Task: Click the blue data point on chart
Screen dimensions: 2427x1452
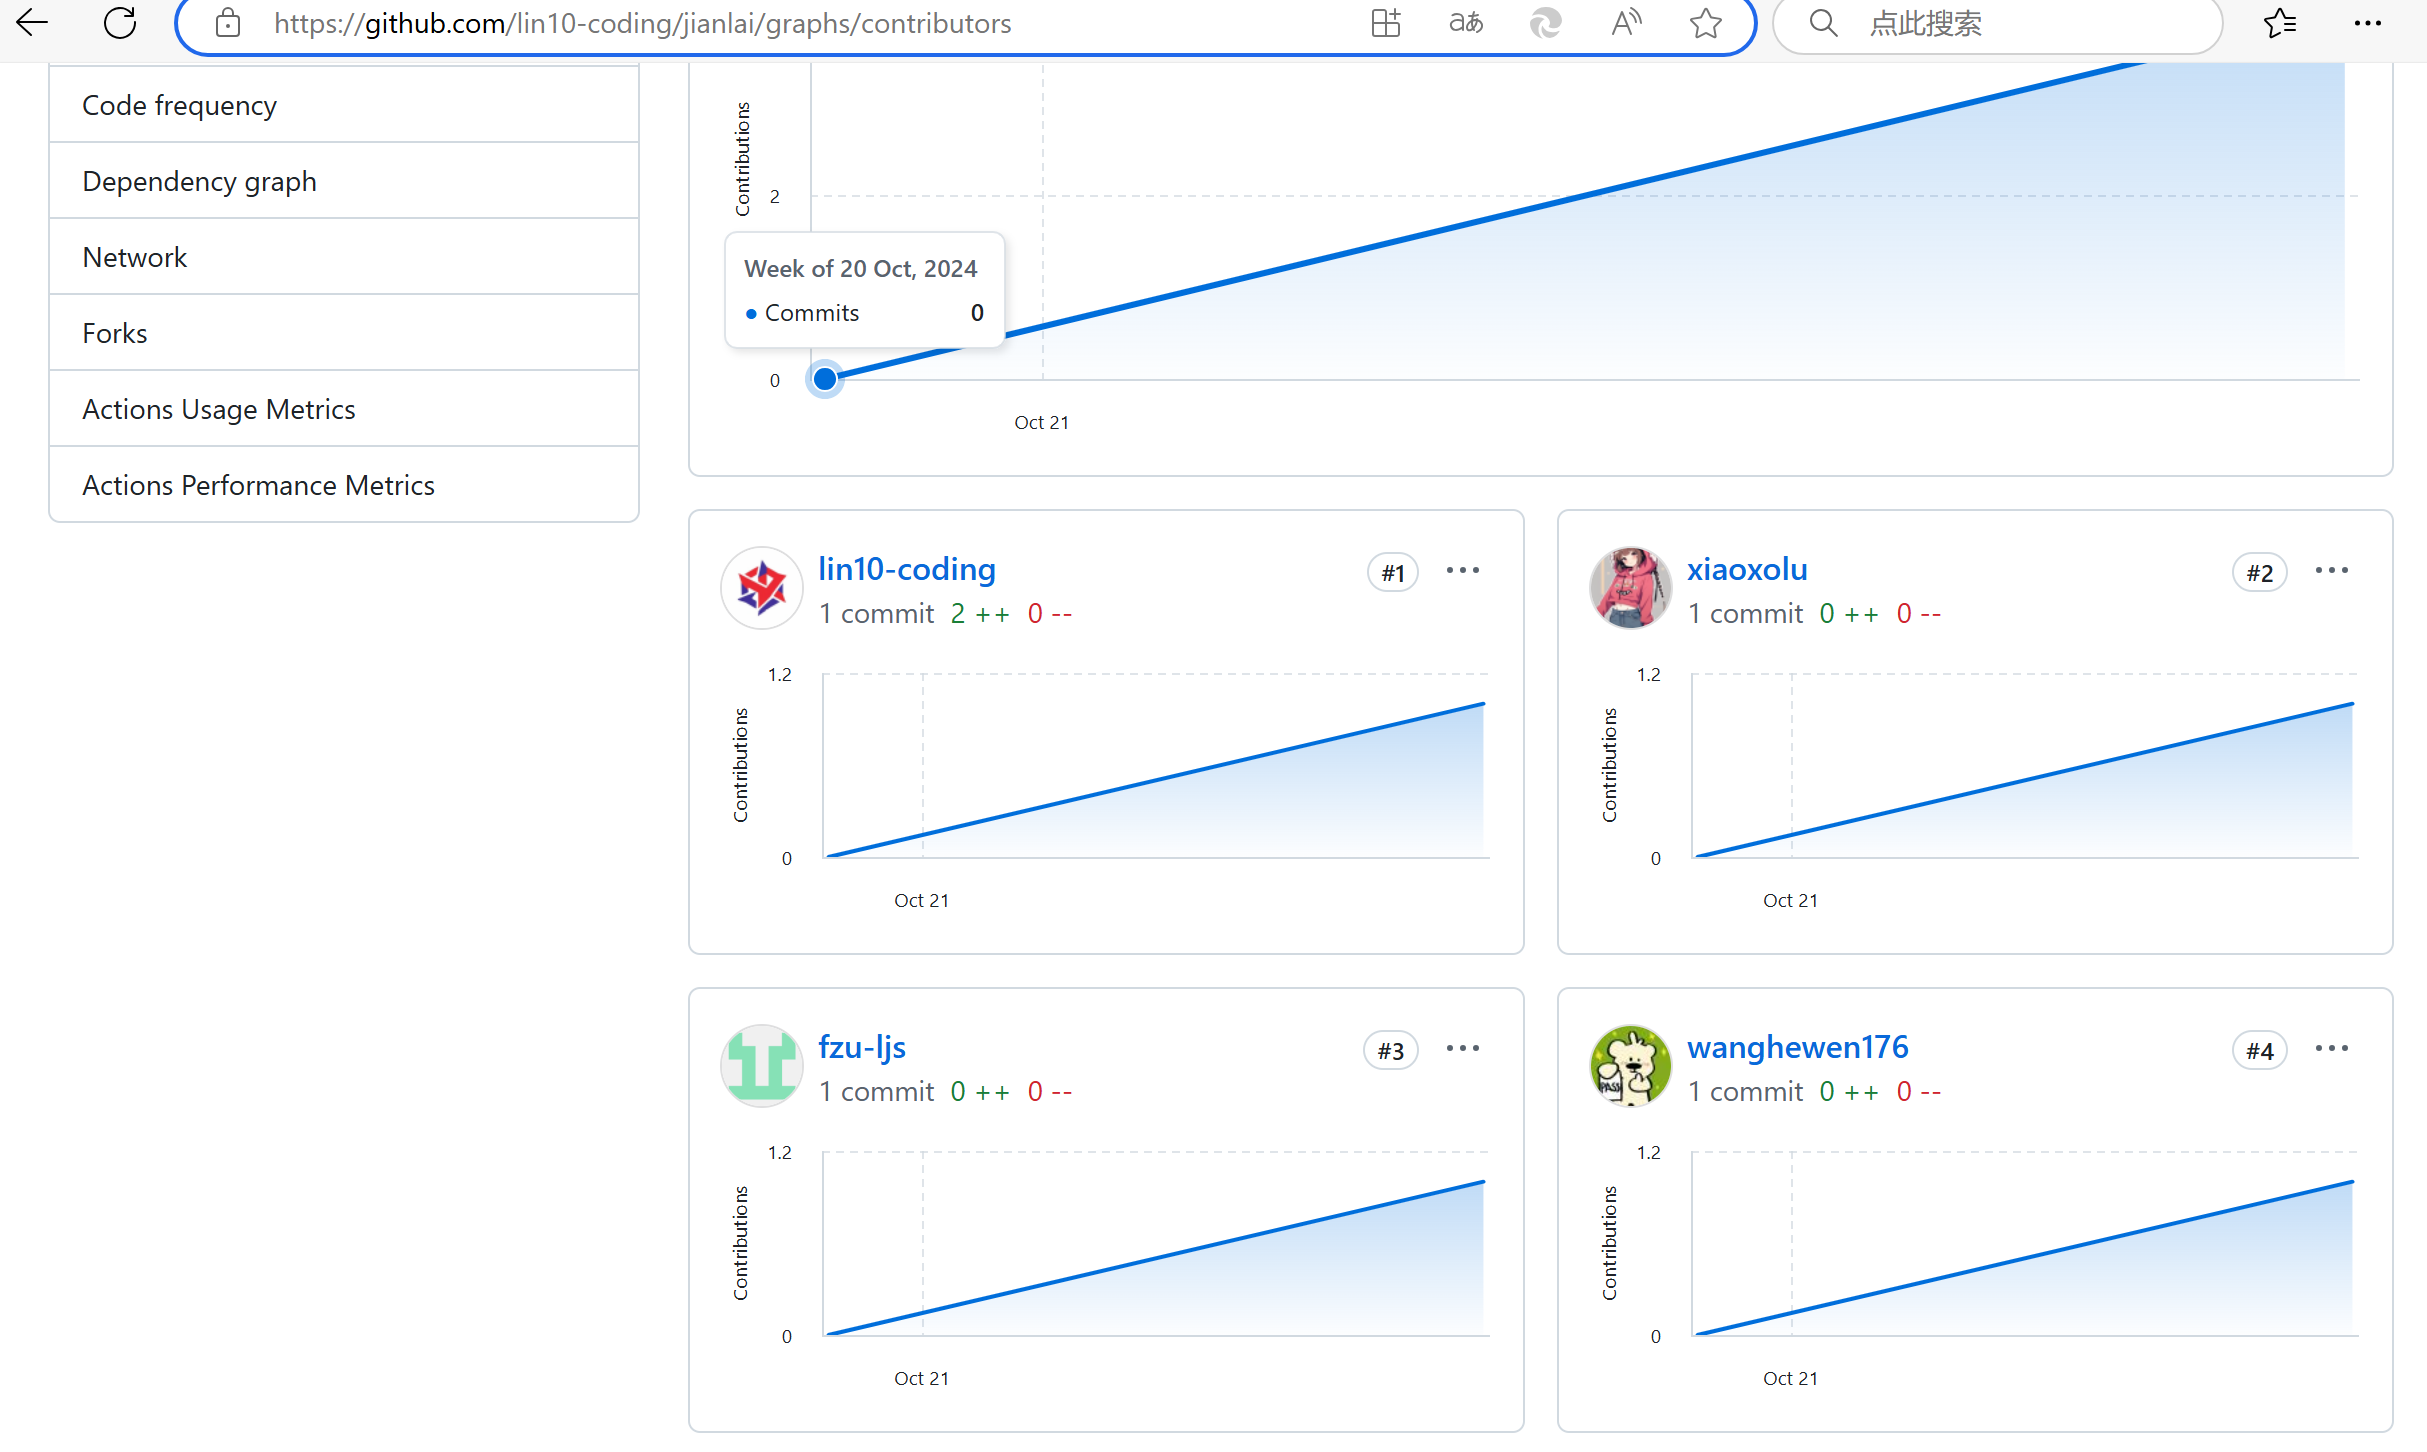Action: click(824, 379)
